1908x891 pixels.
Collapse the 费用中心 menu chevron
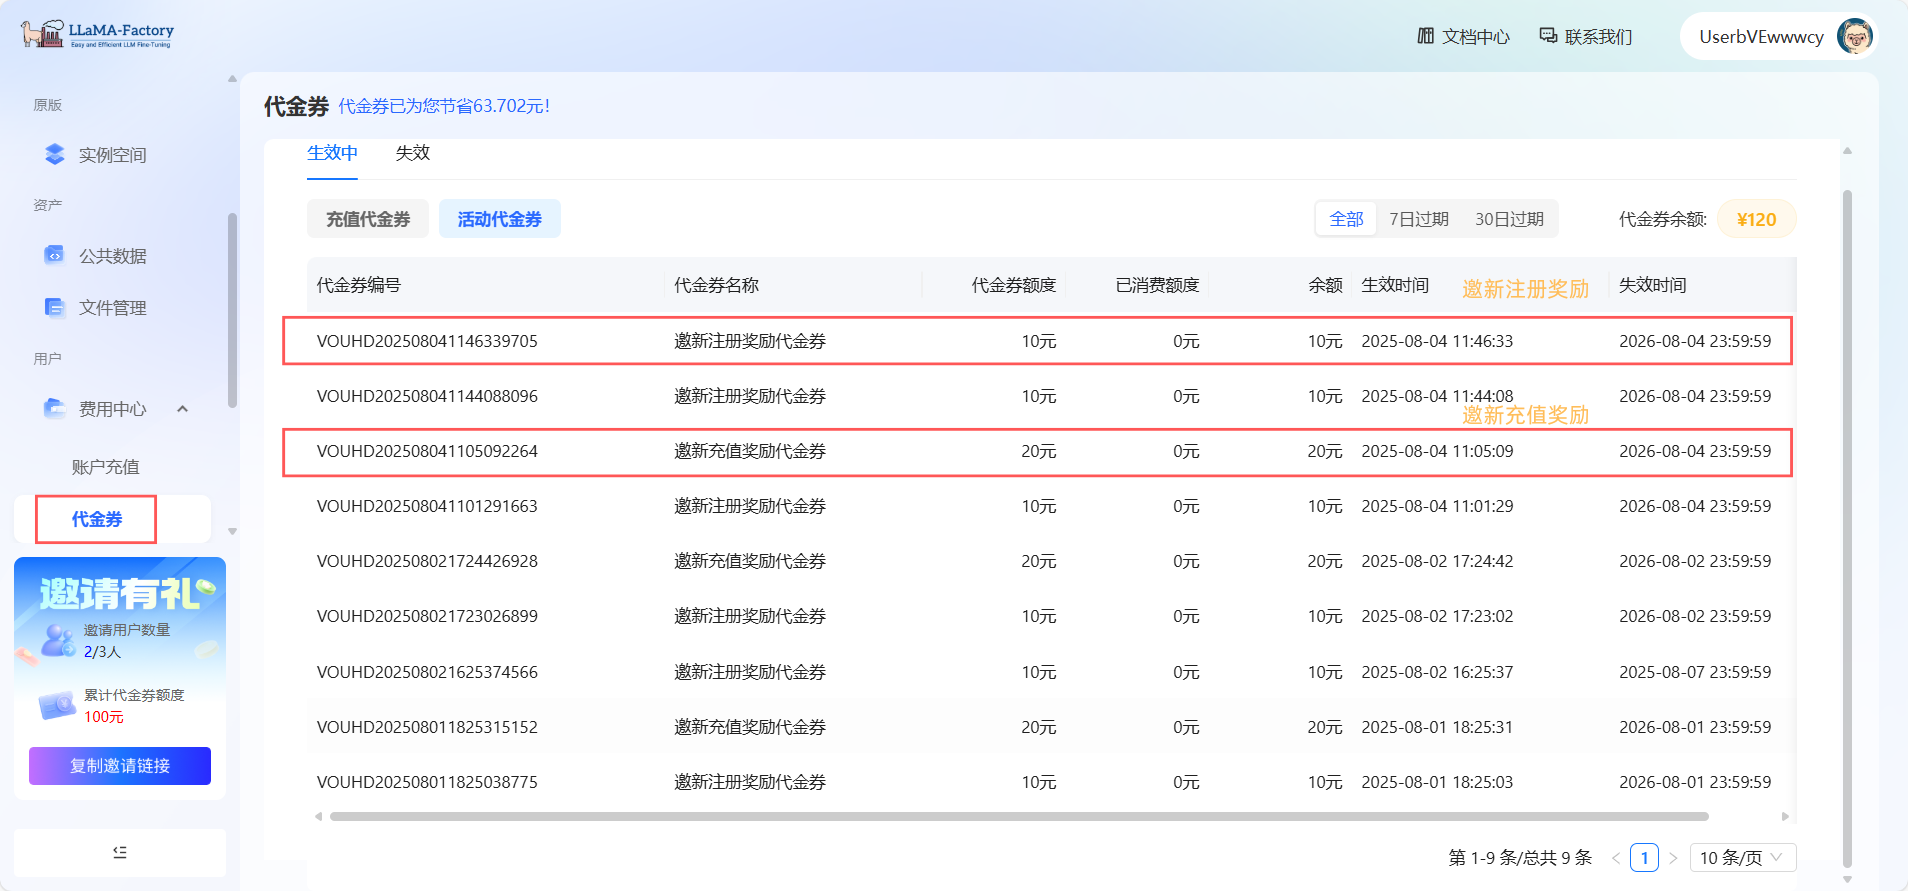(182, 409)
